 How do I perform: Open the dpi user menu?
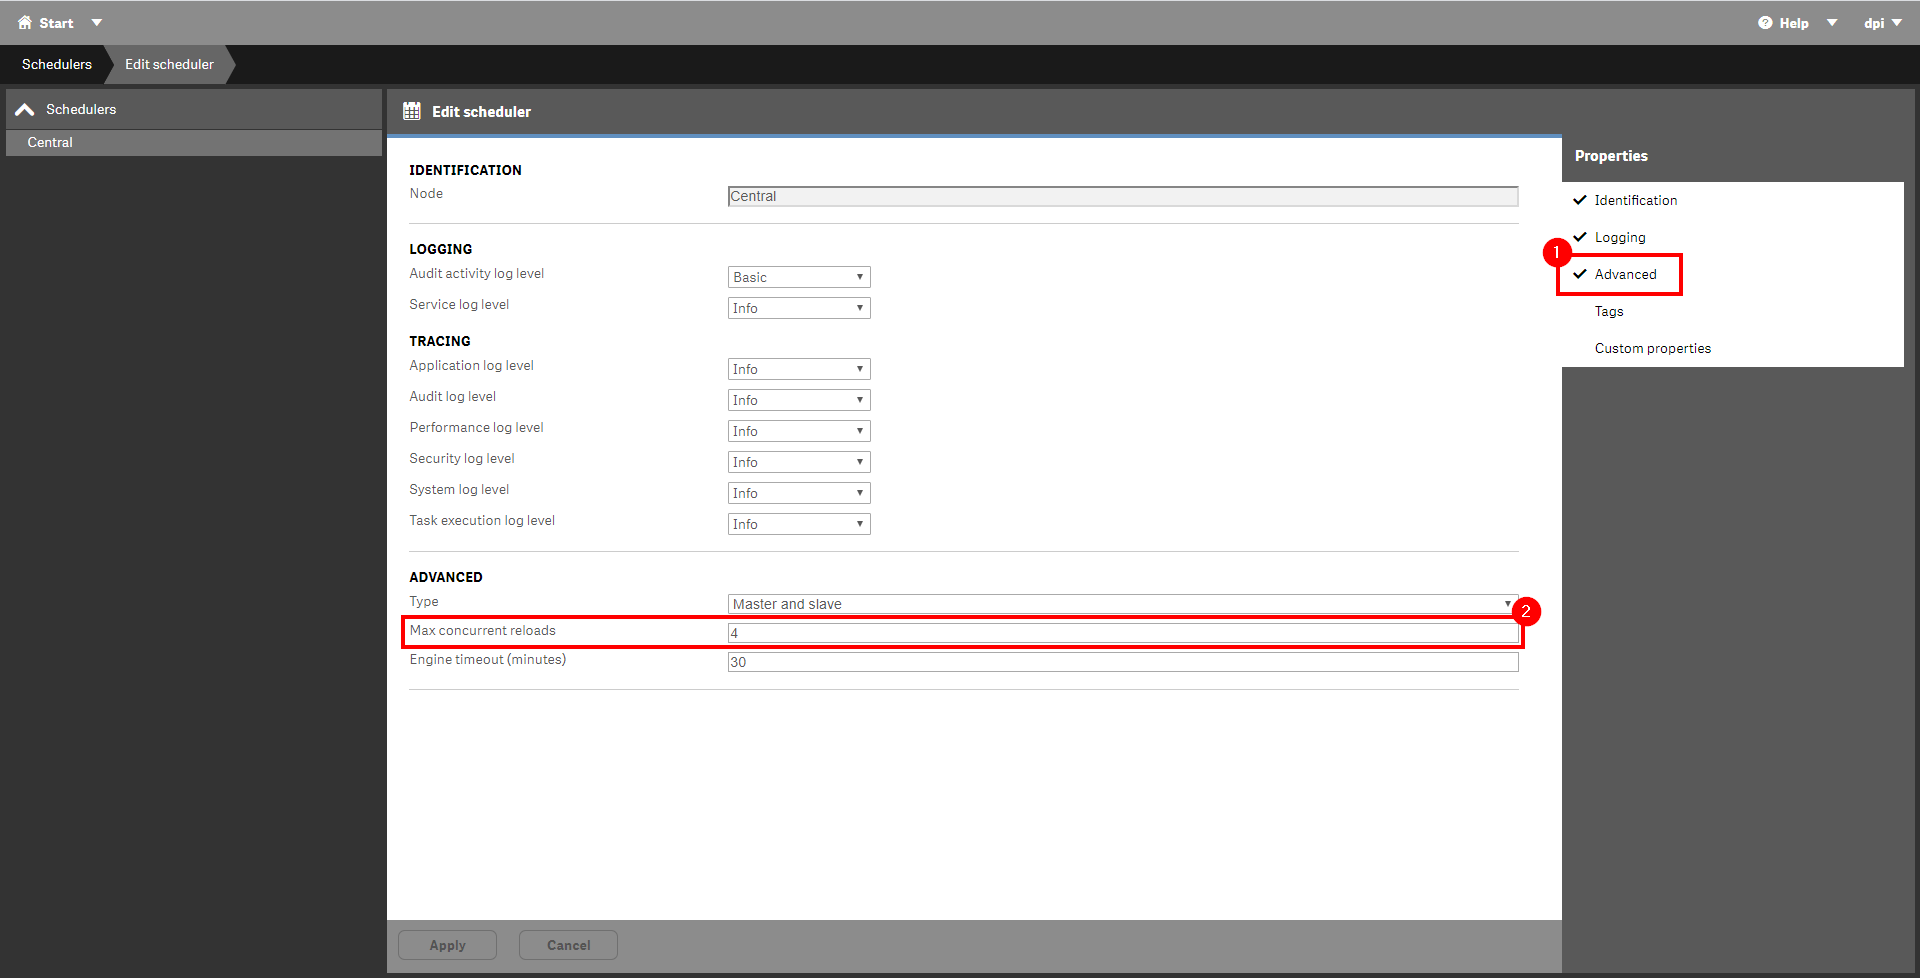pos(1882,23)
